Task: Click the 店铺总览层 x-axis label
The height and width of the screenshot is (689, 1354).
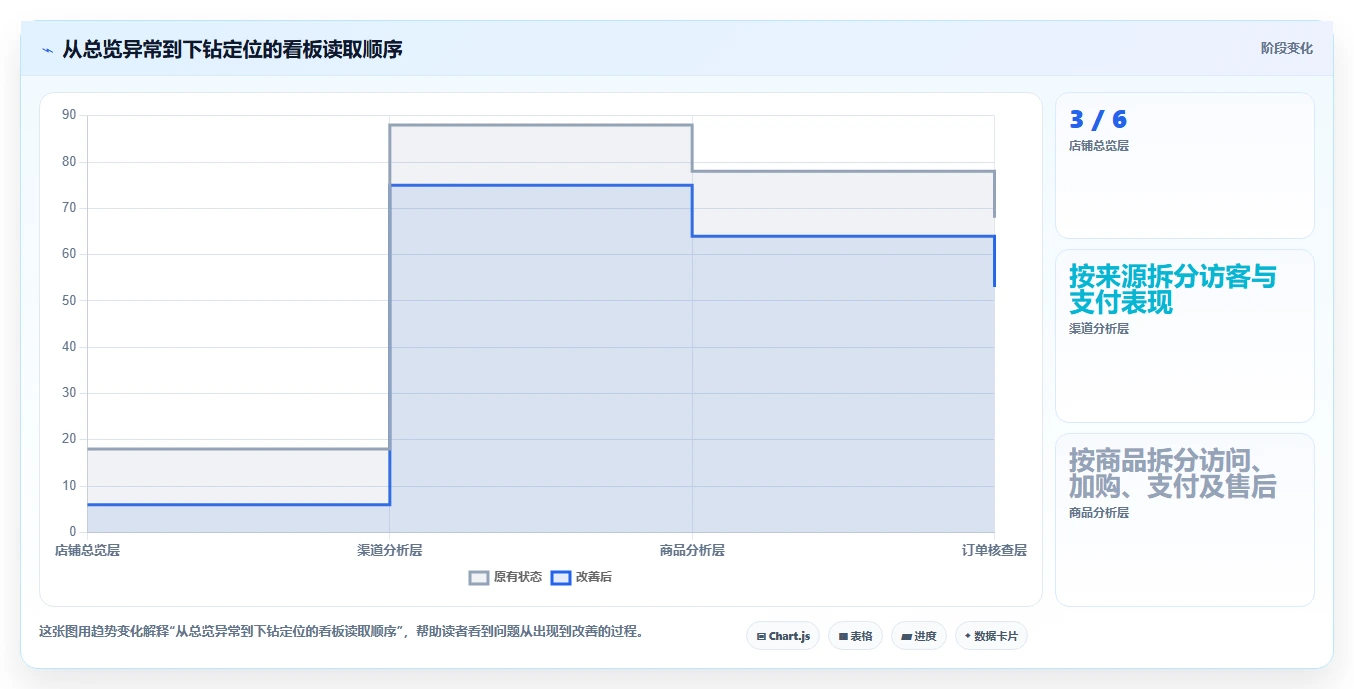Action: 87,550
